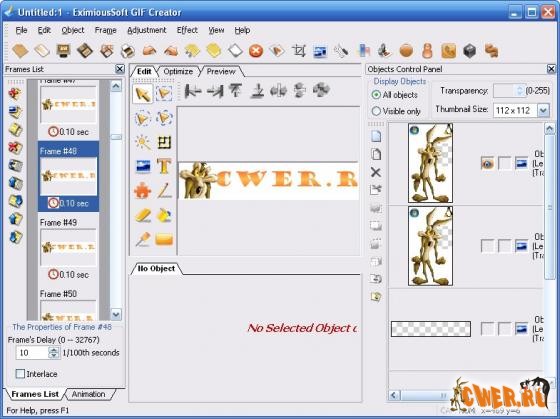Select the crop tool in toolbar

pos(299,51)
